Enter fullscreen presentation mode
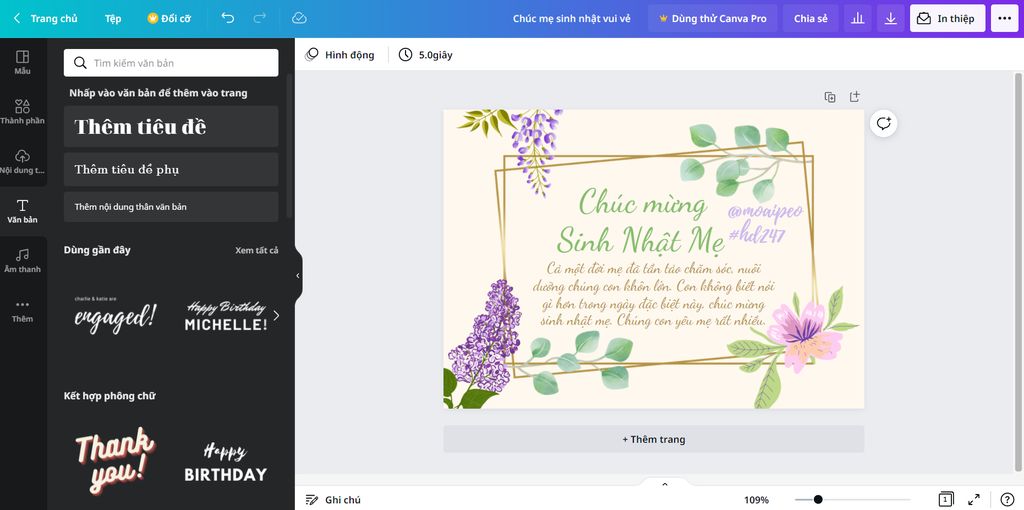 974,500
